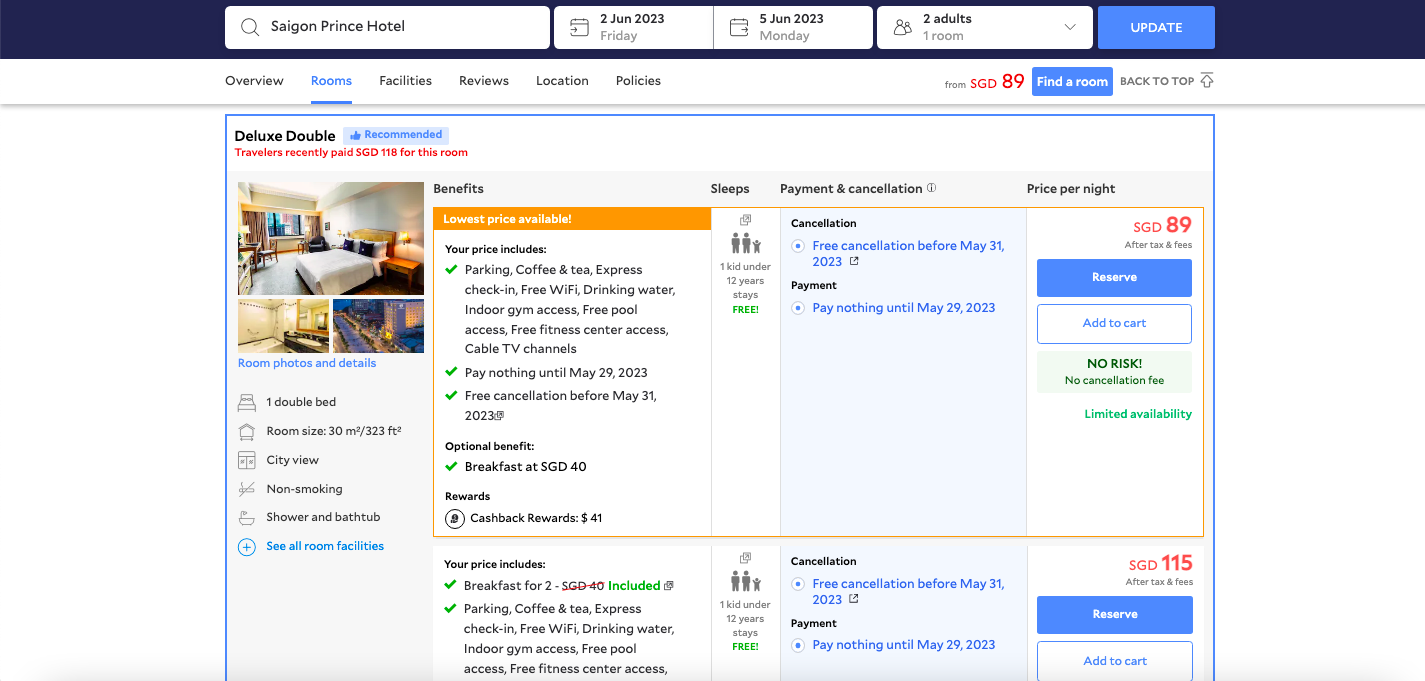Click the Find a room button
Image resolution: width=1425 pixels, height=681 pixels.
[1072, 82]
